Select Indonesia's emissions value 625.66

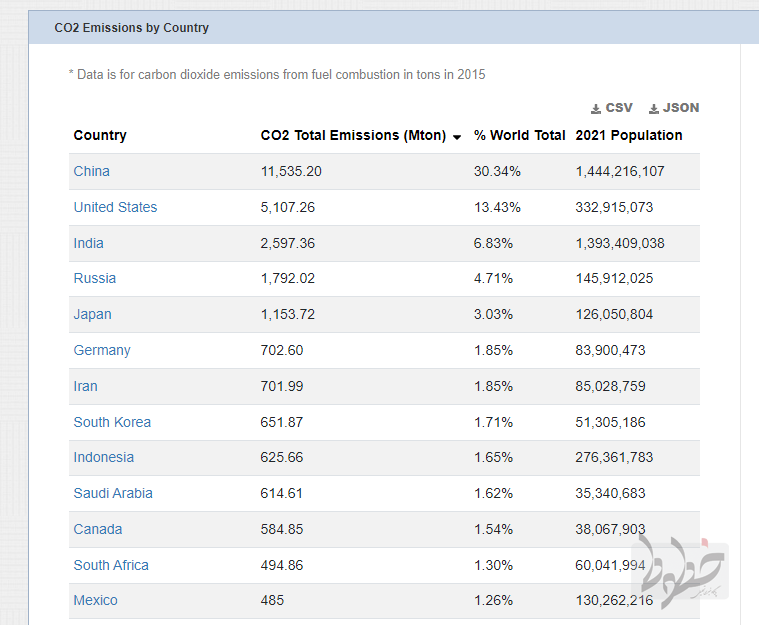(x=282, y=457)
